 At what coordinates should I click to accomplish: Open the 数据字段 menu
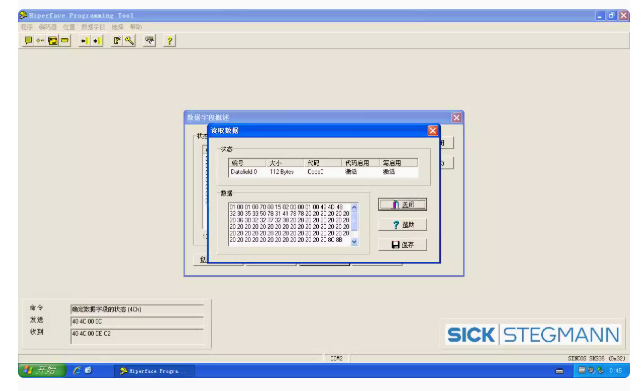click(x=93, y=27)
